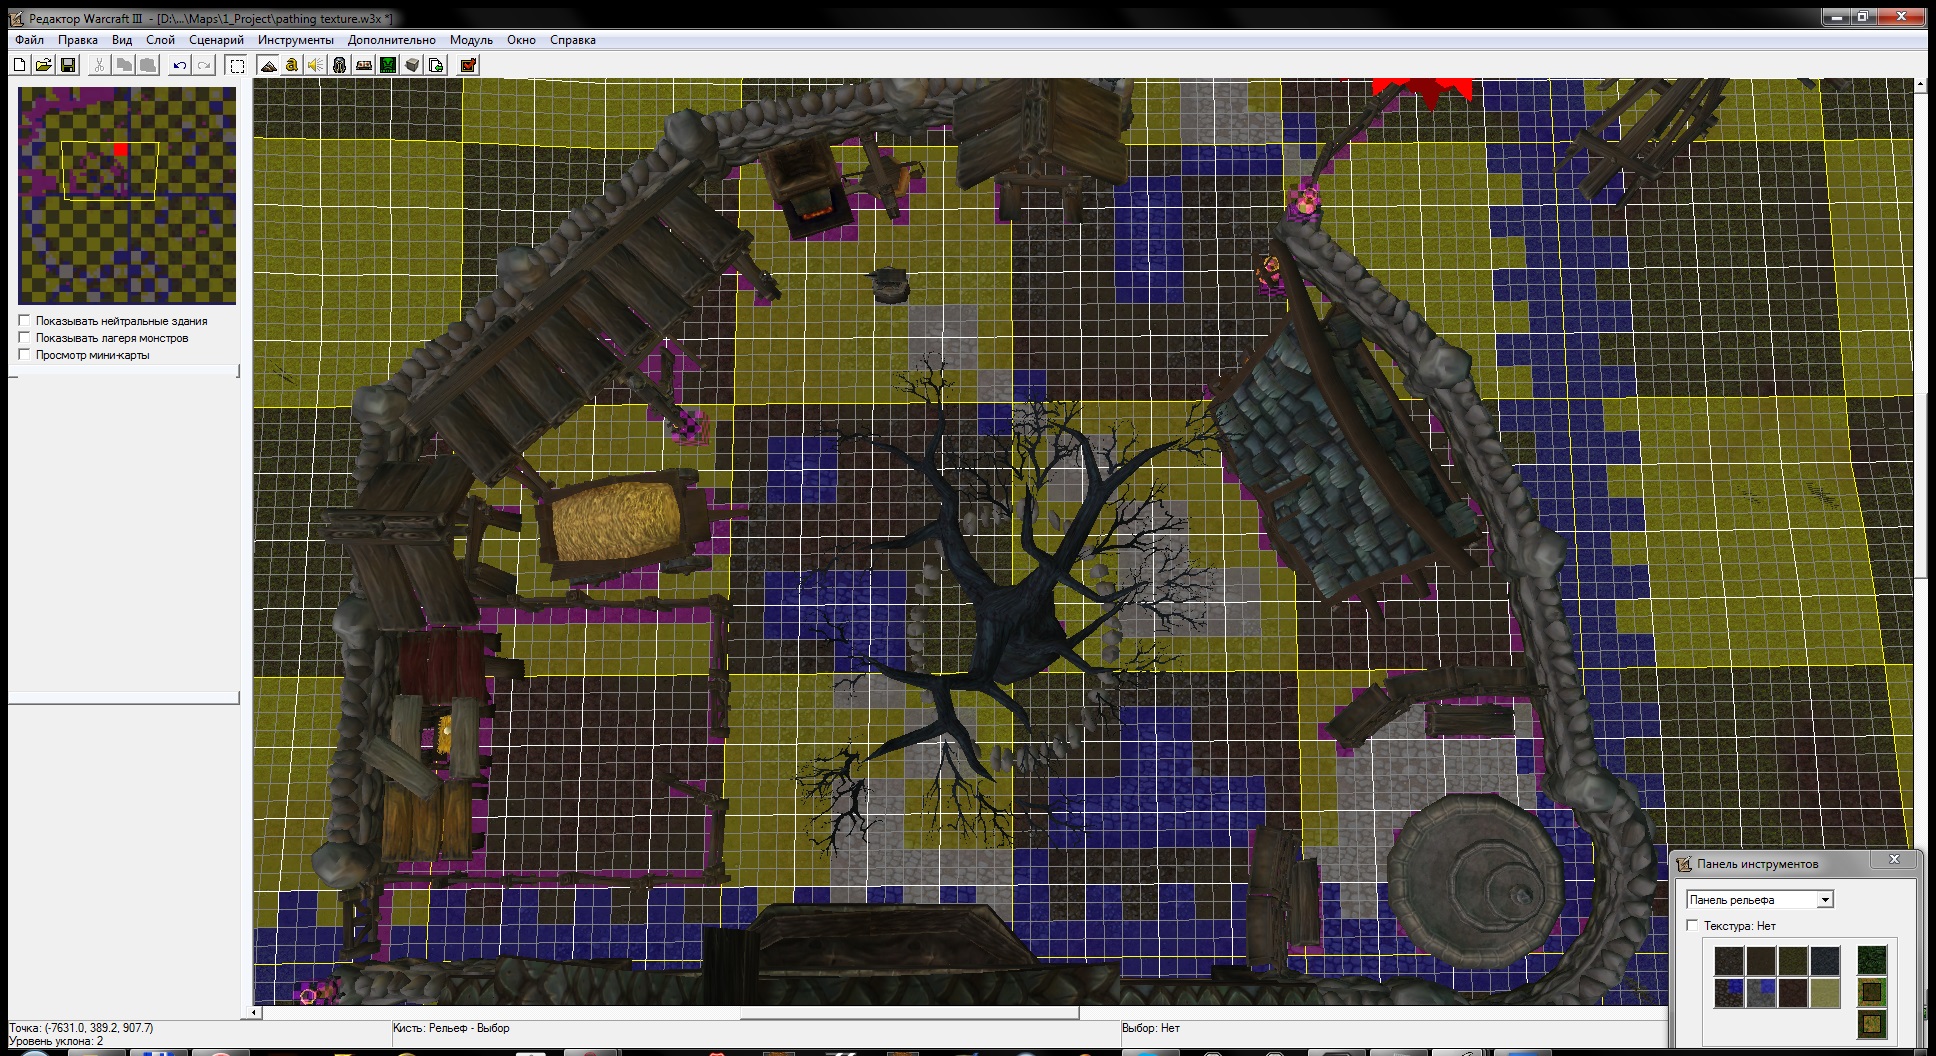Pick the dark cobblestone texture swatch
The width and height of the screenshot is (1936, 1056).
coord(1729,961)
